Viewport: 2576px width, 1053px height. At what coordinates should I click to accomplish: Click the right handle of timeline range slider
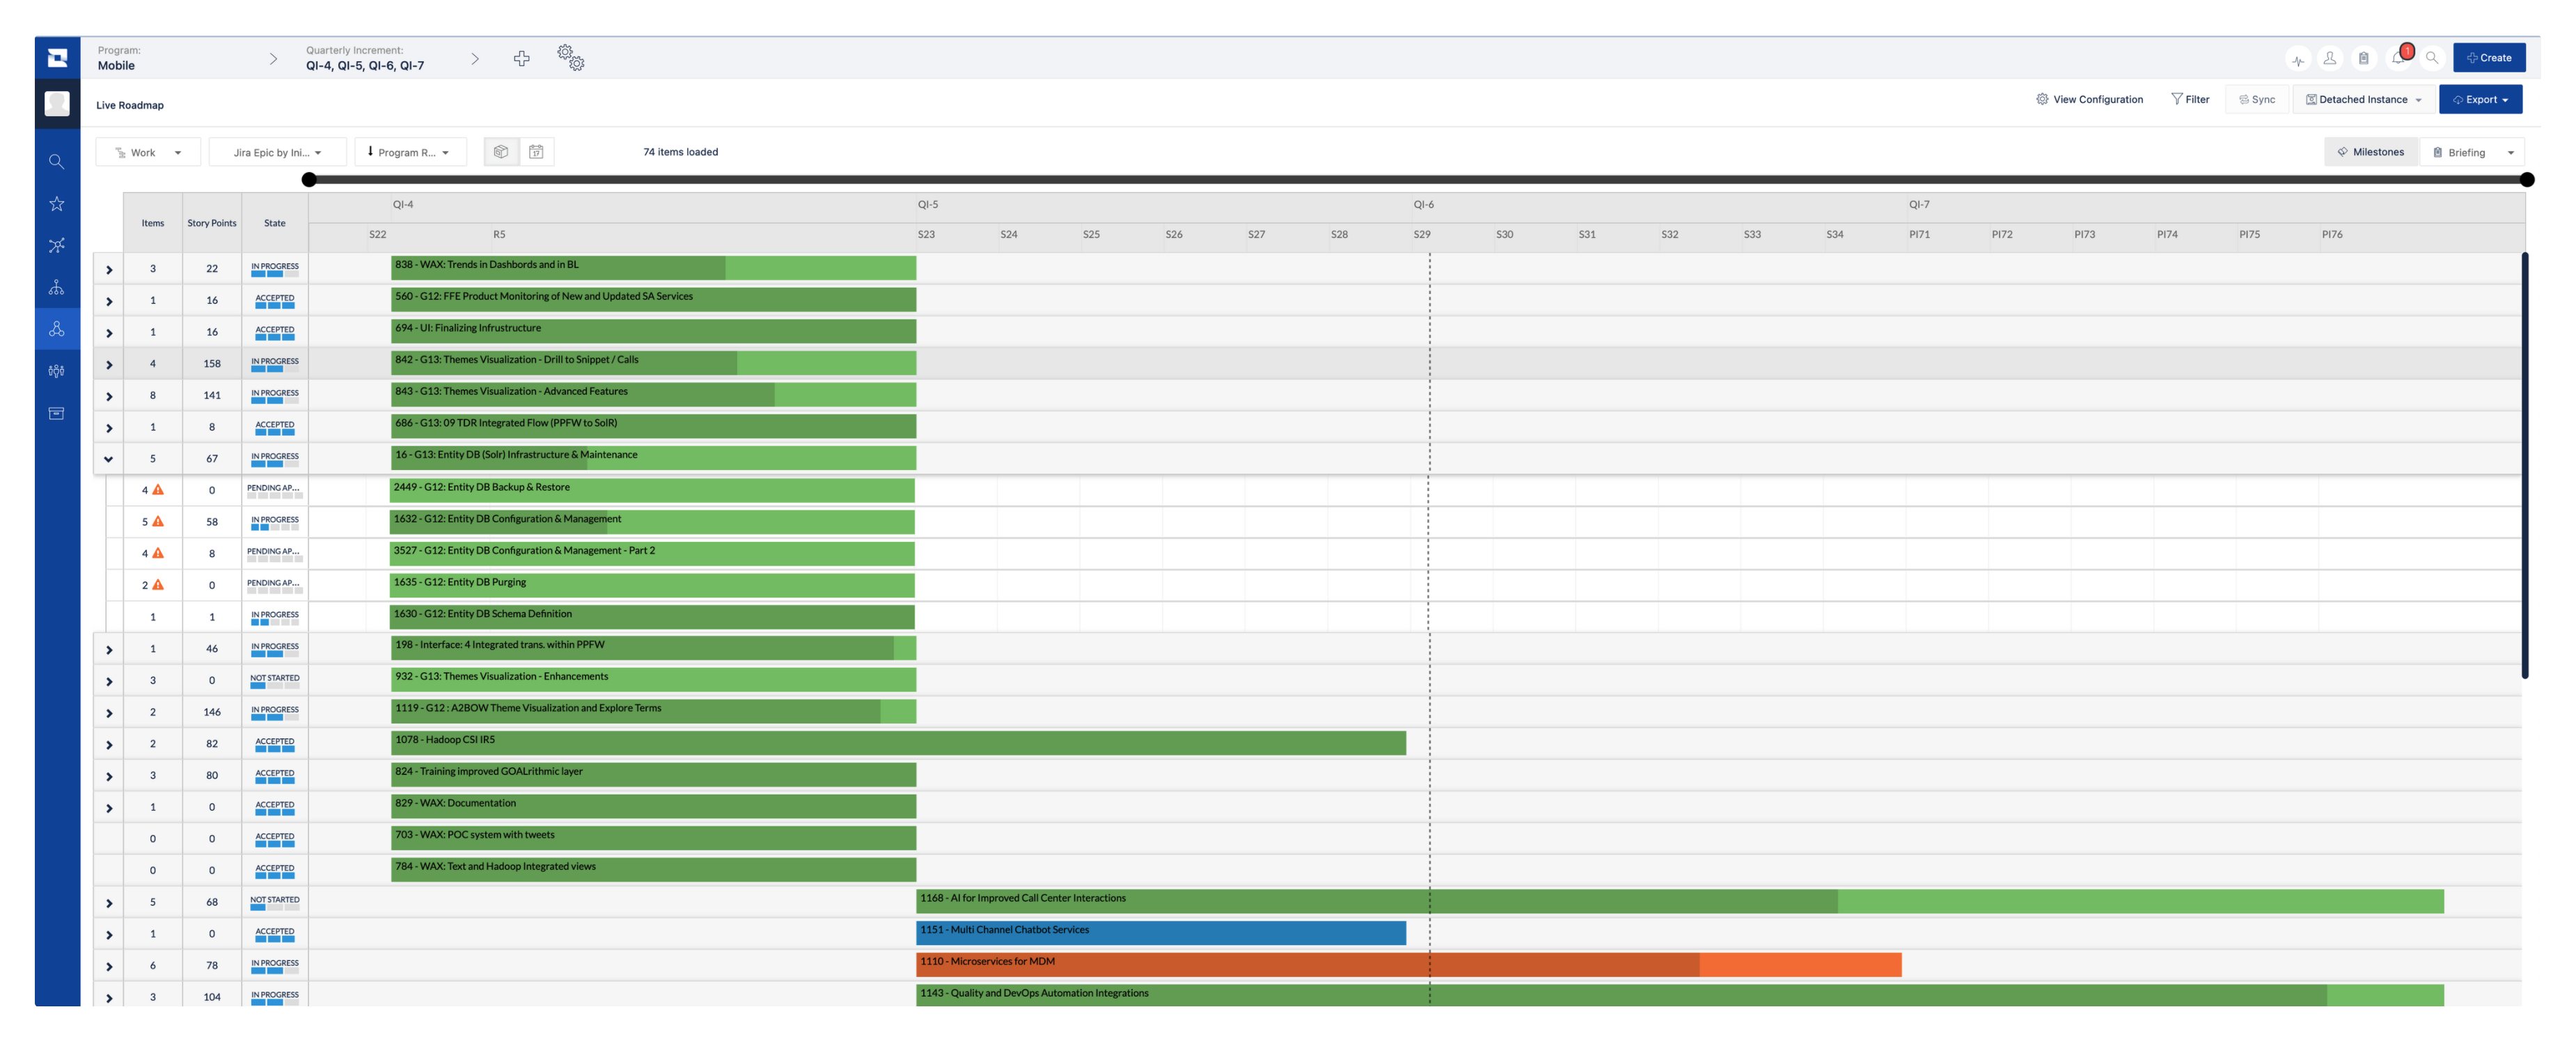point(2527,180)
